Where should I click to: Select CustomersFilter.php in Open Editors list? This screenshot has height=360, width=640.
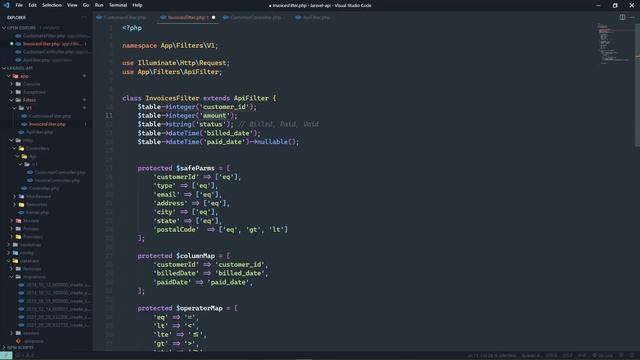(x=46, y=36)
